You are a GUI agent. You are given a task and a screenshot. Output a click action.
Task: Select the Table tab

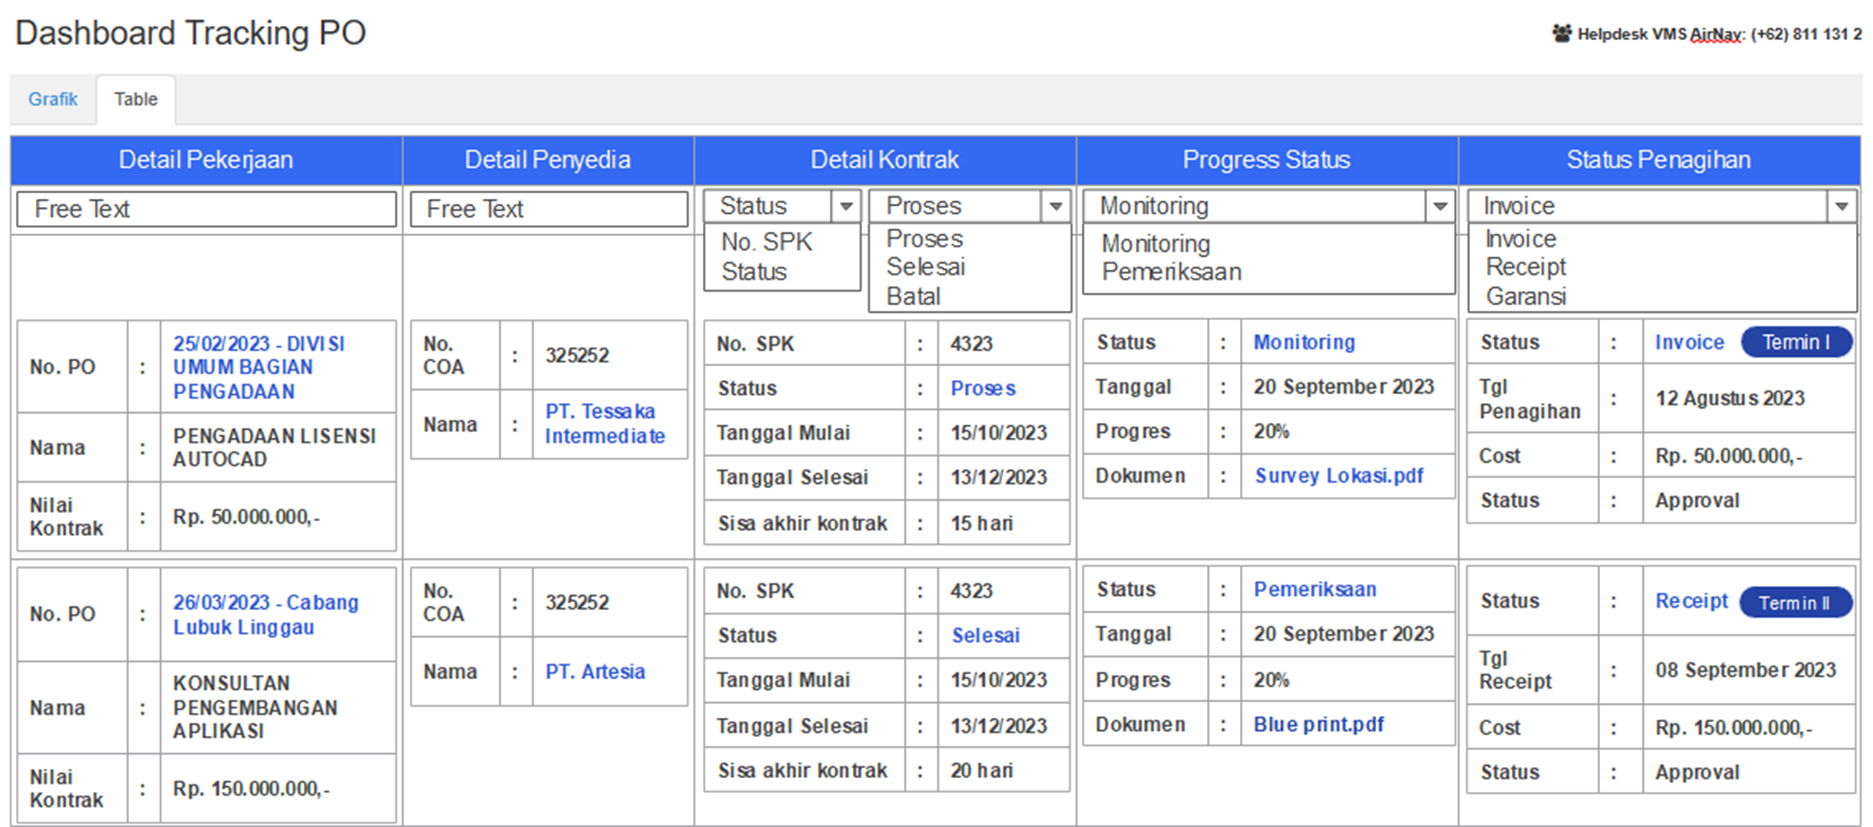(x=135, y=99)
